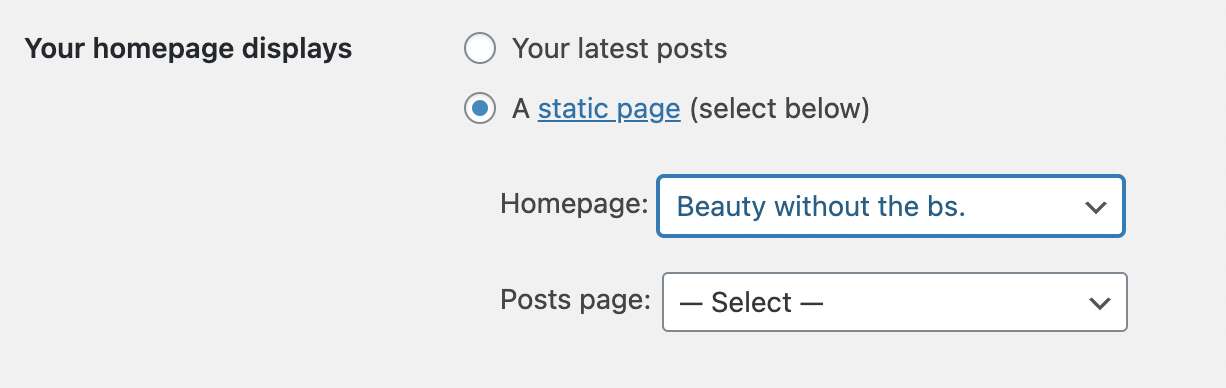The width and height of the screenshot is (1226, 388).
Task: Choose the "A static page" radio option
Action: pos(480,108)
